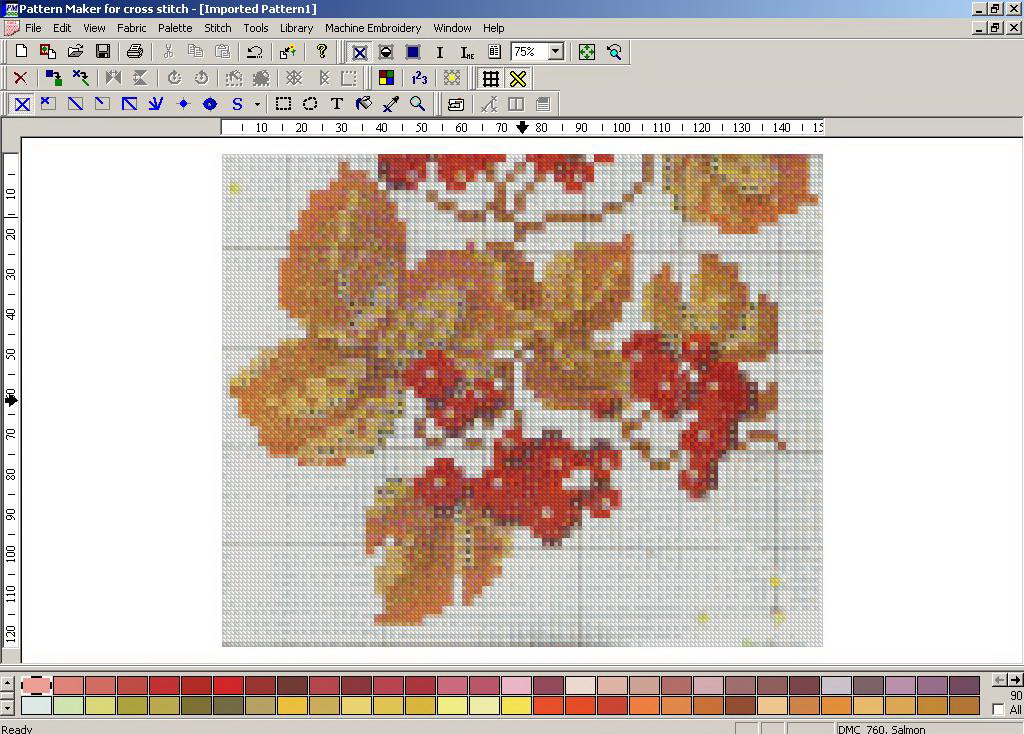Select the flood fill bucket tool
The image size is (1024, 734).
pos(364,104)
